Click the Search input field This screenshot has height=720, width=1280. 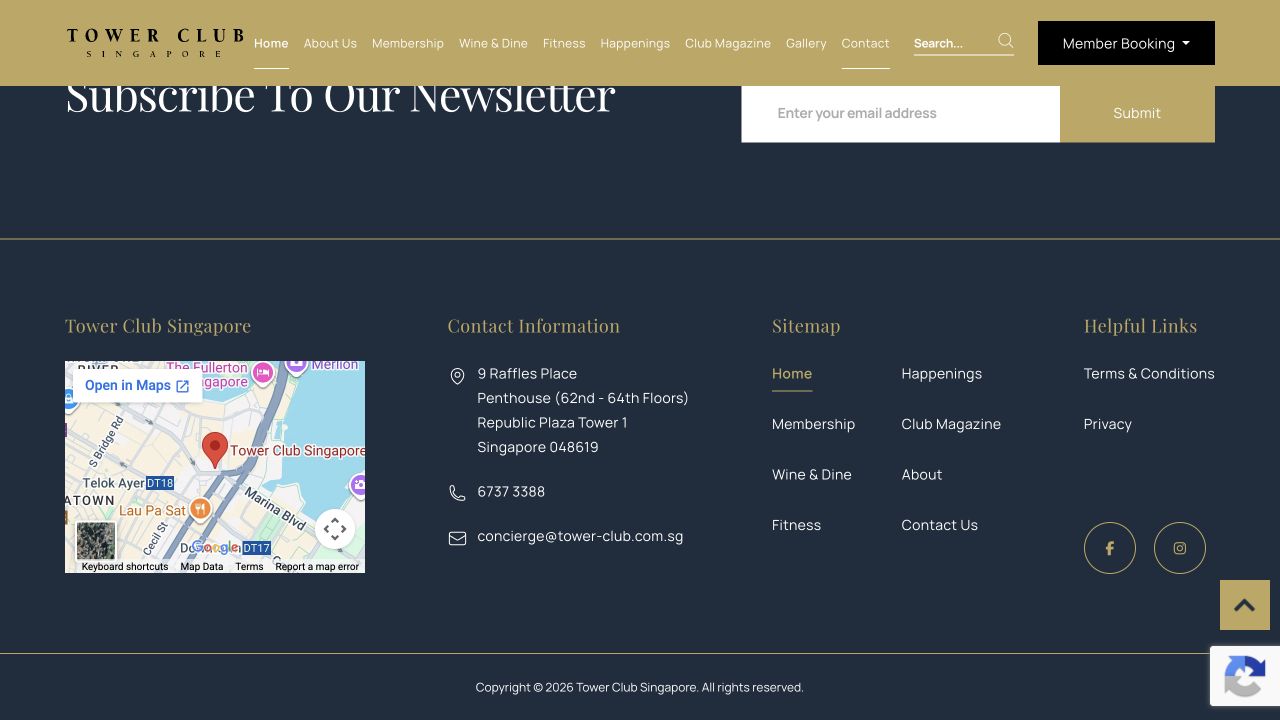pos(954,43)
